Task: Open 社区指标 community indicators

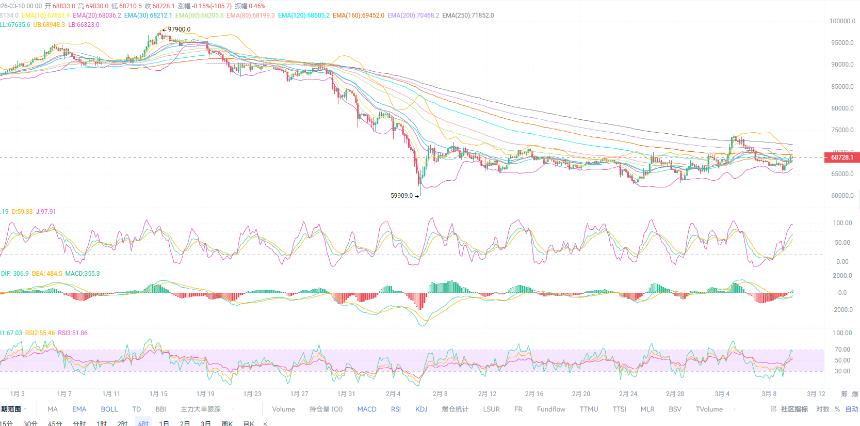Action: tap(795, 409)
